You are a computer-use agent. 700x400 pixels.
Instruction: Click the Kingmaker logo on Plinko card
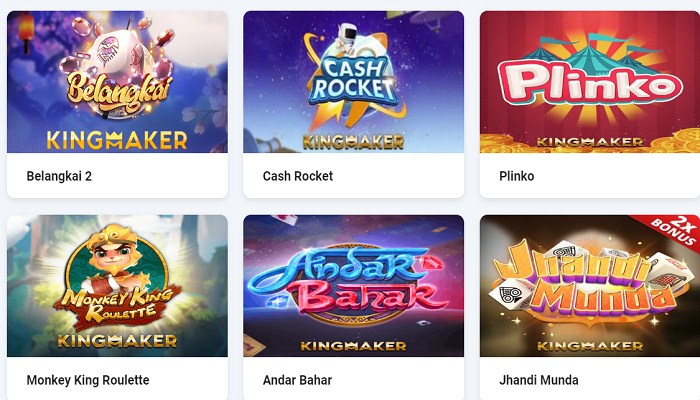click(590, 142)
